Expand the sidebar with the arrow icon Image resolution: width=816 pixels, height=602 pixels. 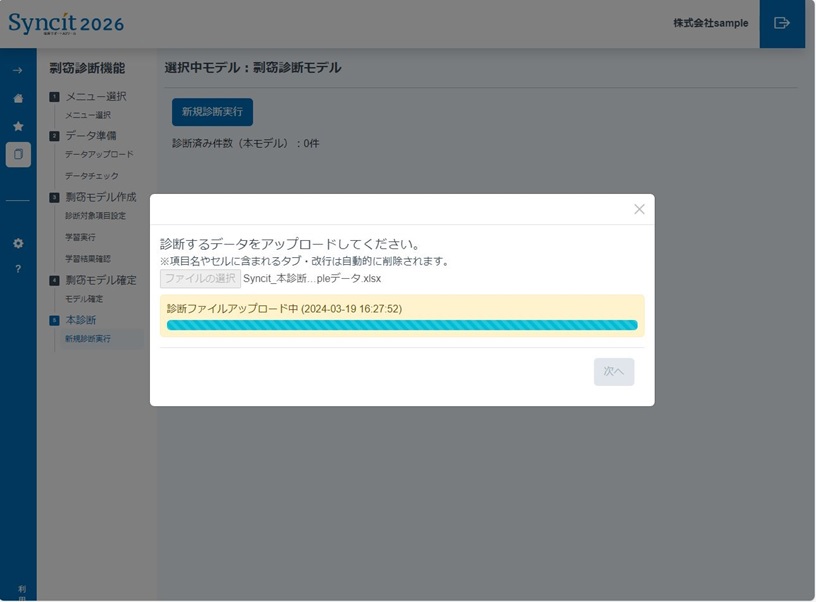18,70
